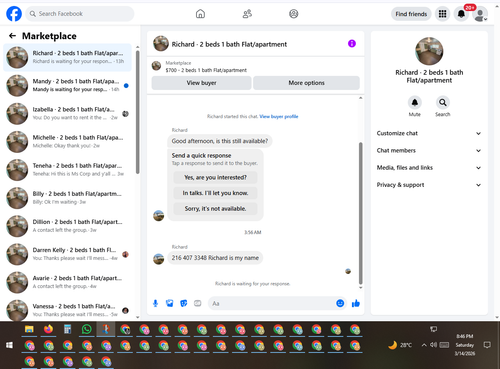Expand Chat members section
This screenshot has height=369, width=500.
point(429,150)
